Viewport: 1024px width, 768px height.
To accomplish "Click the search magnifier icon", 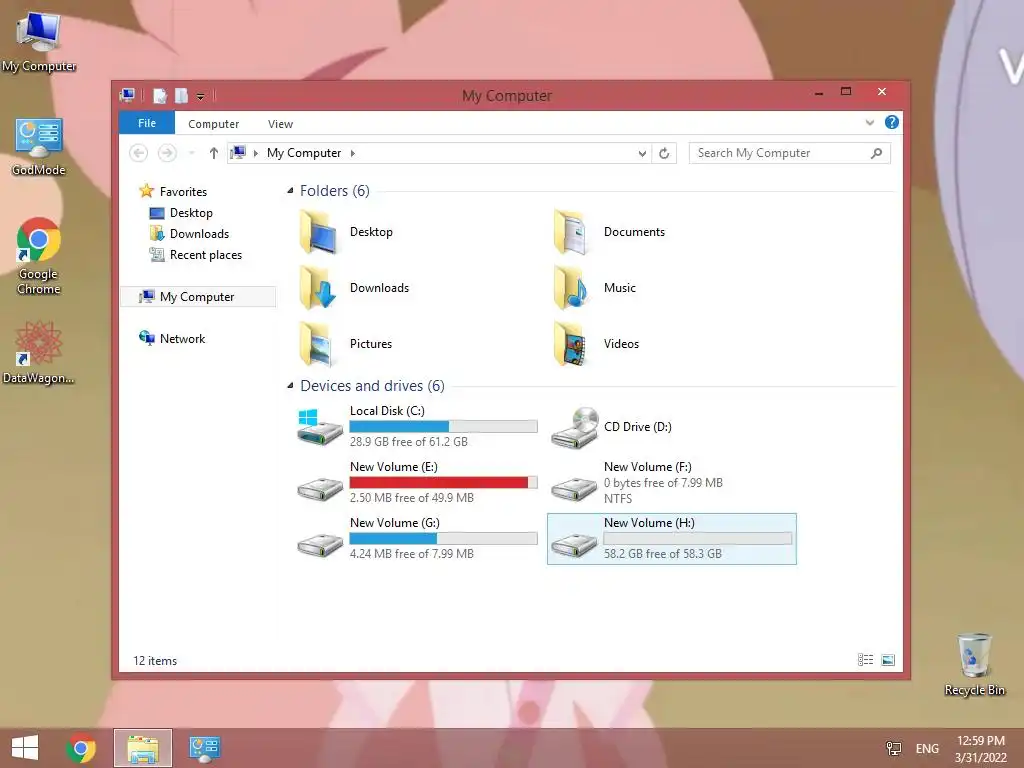I will point(876,153).
